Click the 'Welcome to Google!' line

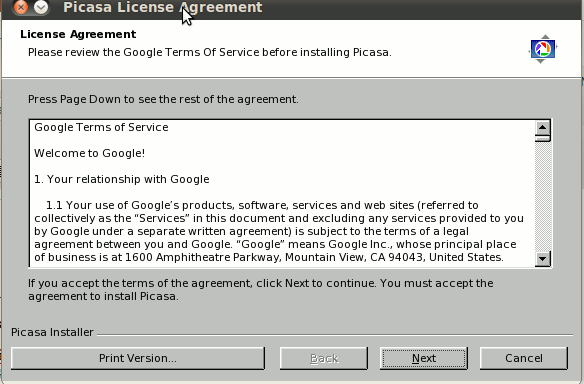89,153
